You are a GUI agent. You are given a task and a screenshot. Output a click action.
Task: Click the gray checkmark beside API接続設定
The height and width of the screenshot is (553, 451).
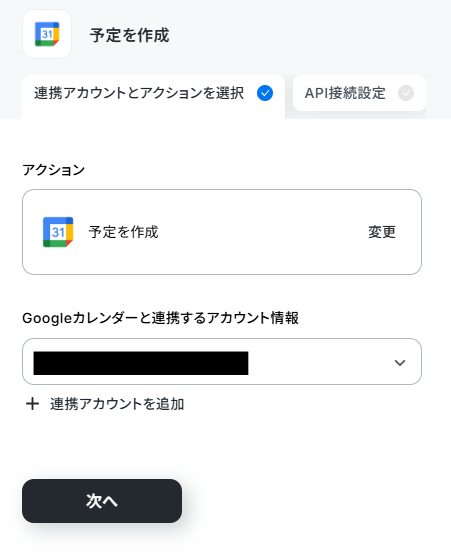[406, 93]
